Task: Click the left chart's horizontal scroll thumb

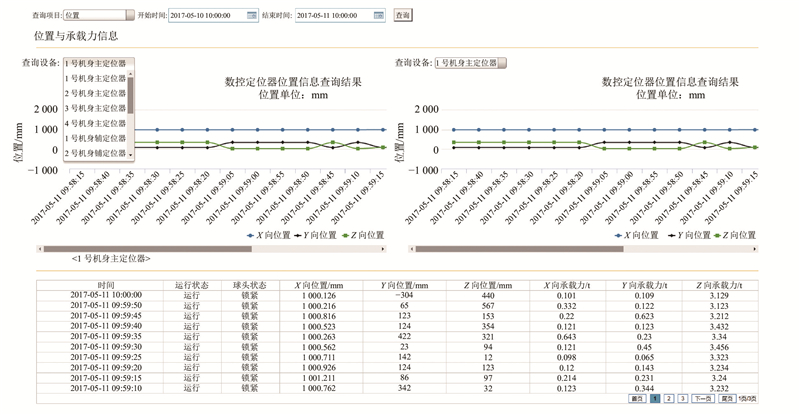Action: 147,249
